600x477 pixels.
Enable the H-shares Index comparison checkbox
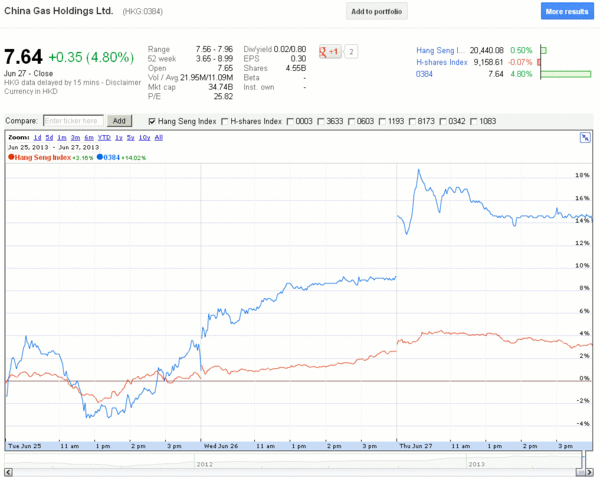pos(225,121)
